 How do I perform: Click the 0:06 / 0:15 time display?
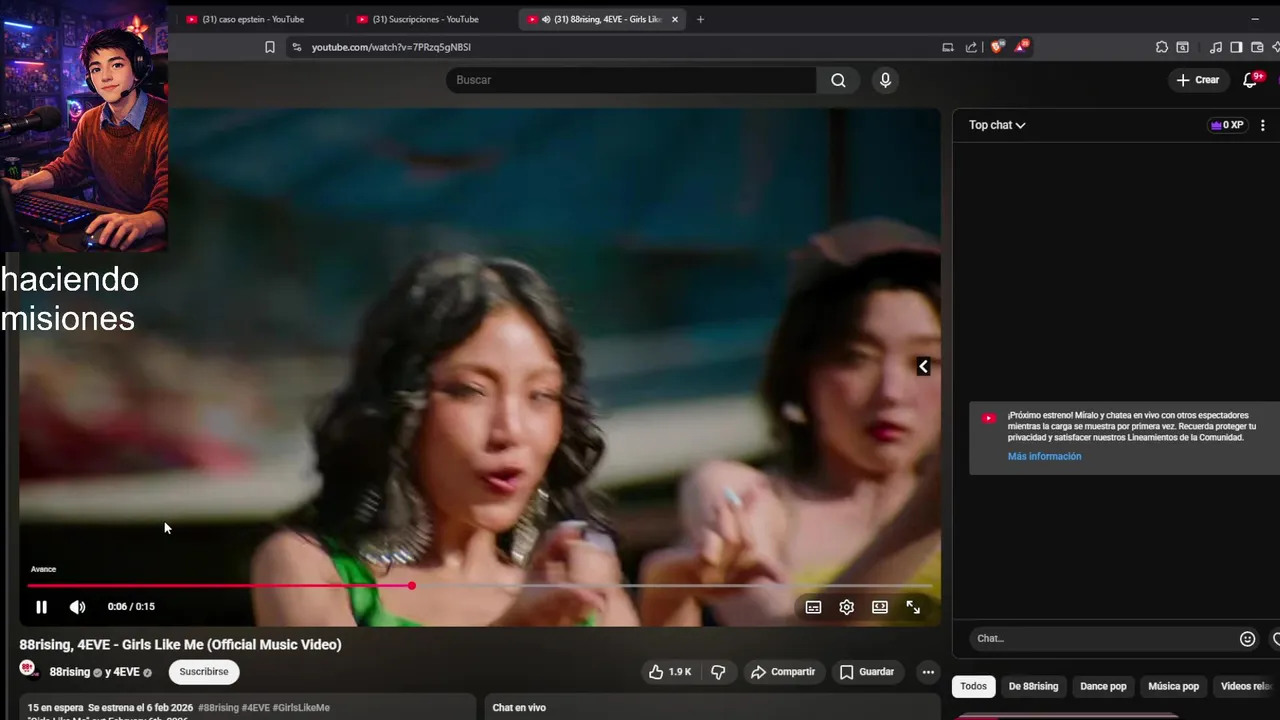[131, 607]
